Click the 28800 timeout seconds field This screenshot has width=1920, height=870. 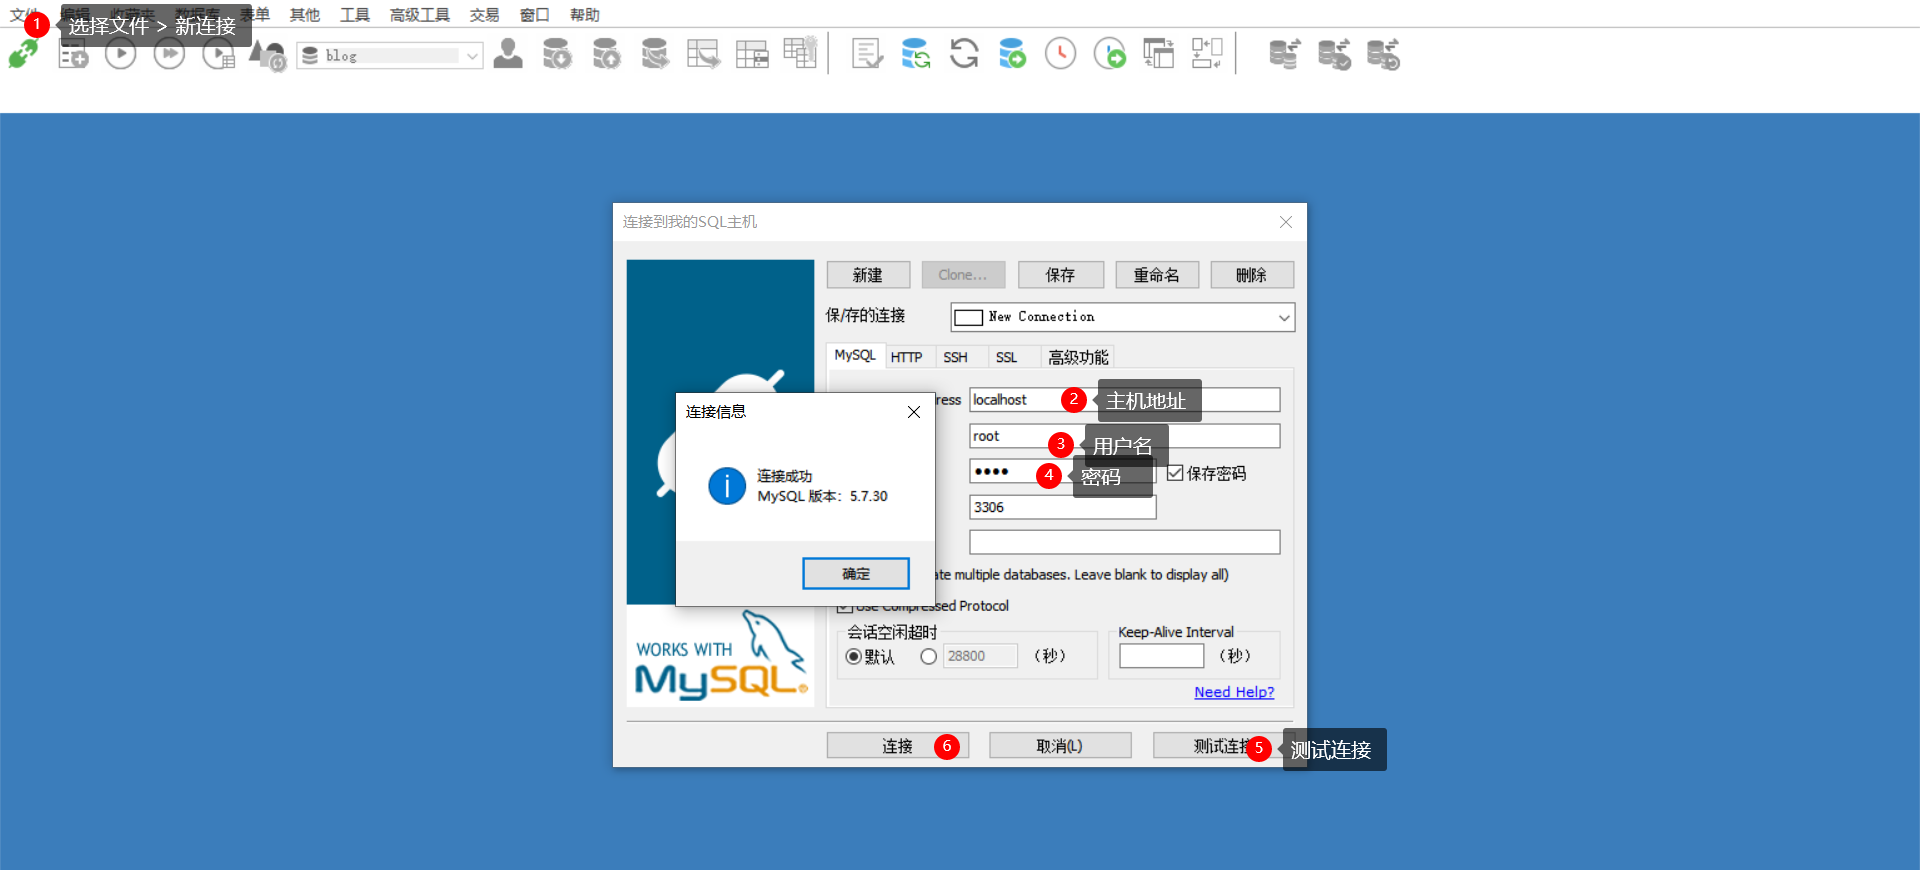[980, 656]
